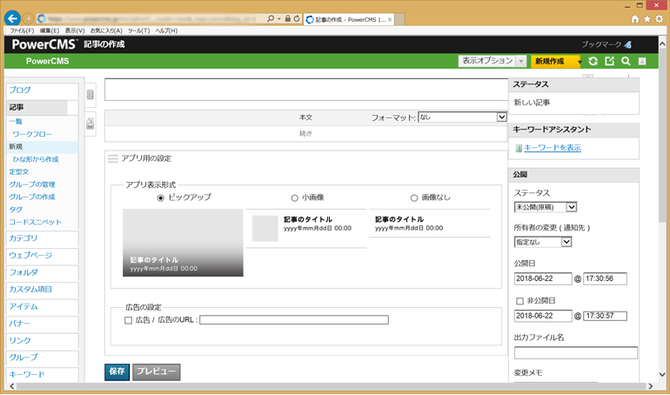The image size is (670, 395).
Task: Open the view-site external link icon
Action: (x=609, y=61)
